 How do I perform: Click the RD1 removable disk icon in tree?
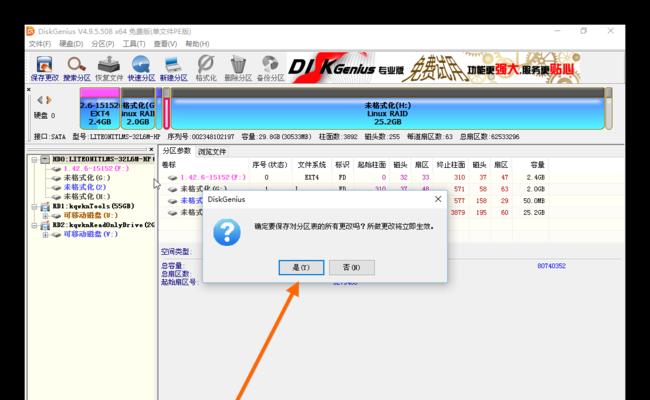coord(45,206)
